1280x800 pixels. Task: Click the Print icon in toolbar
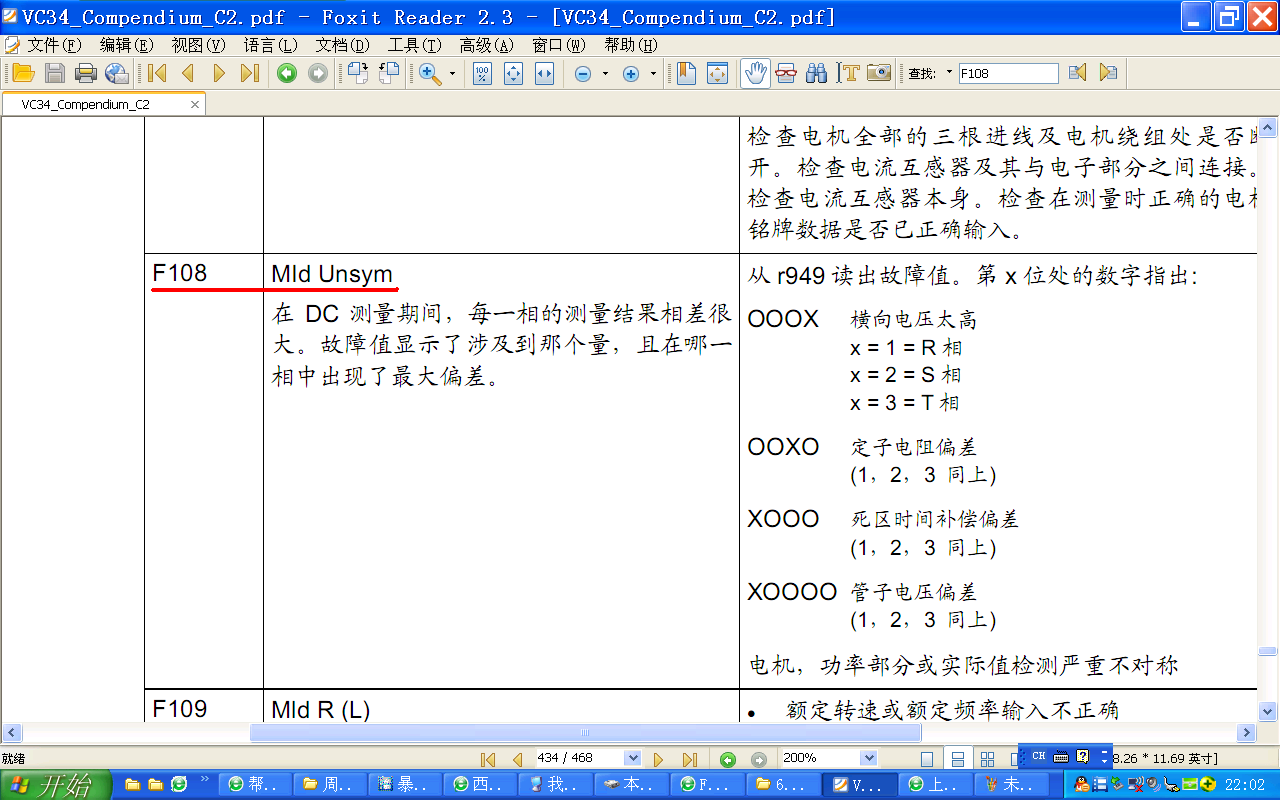86,73
